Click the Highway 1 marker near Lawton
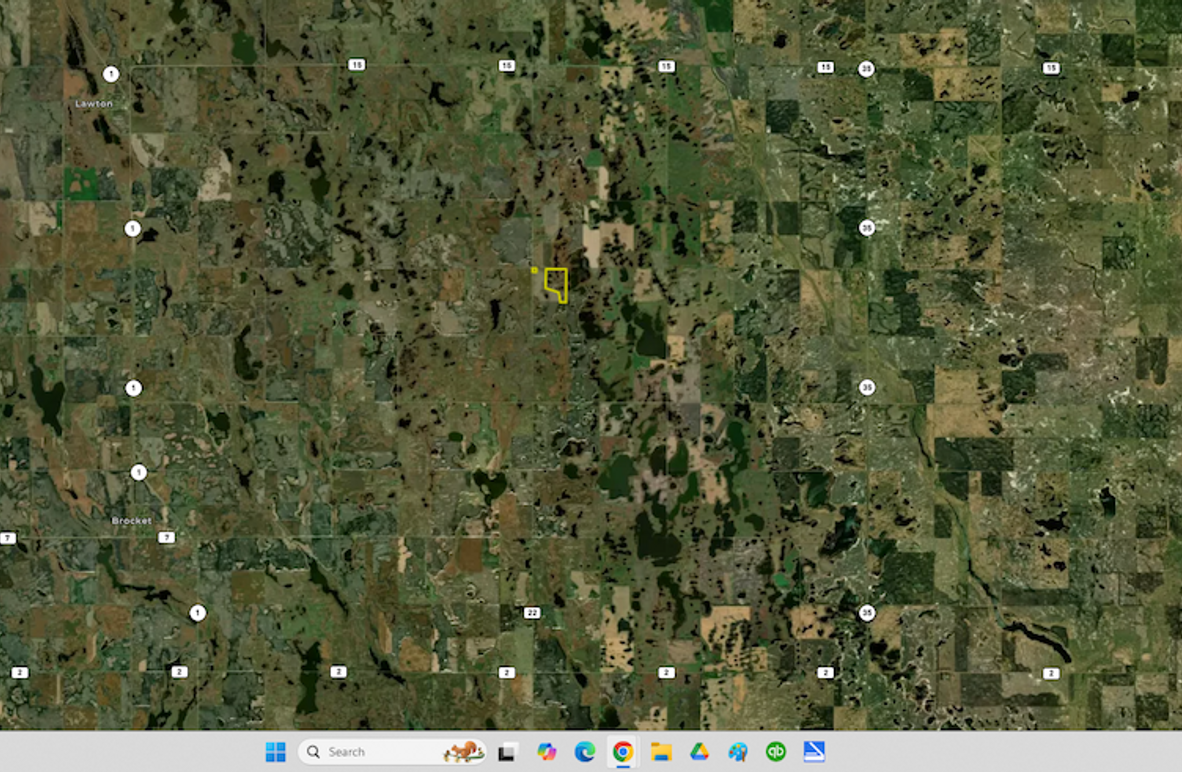1182x772 pixels. (111, 73)
